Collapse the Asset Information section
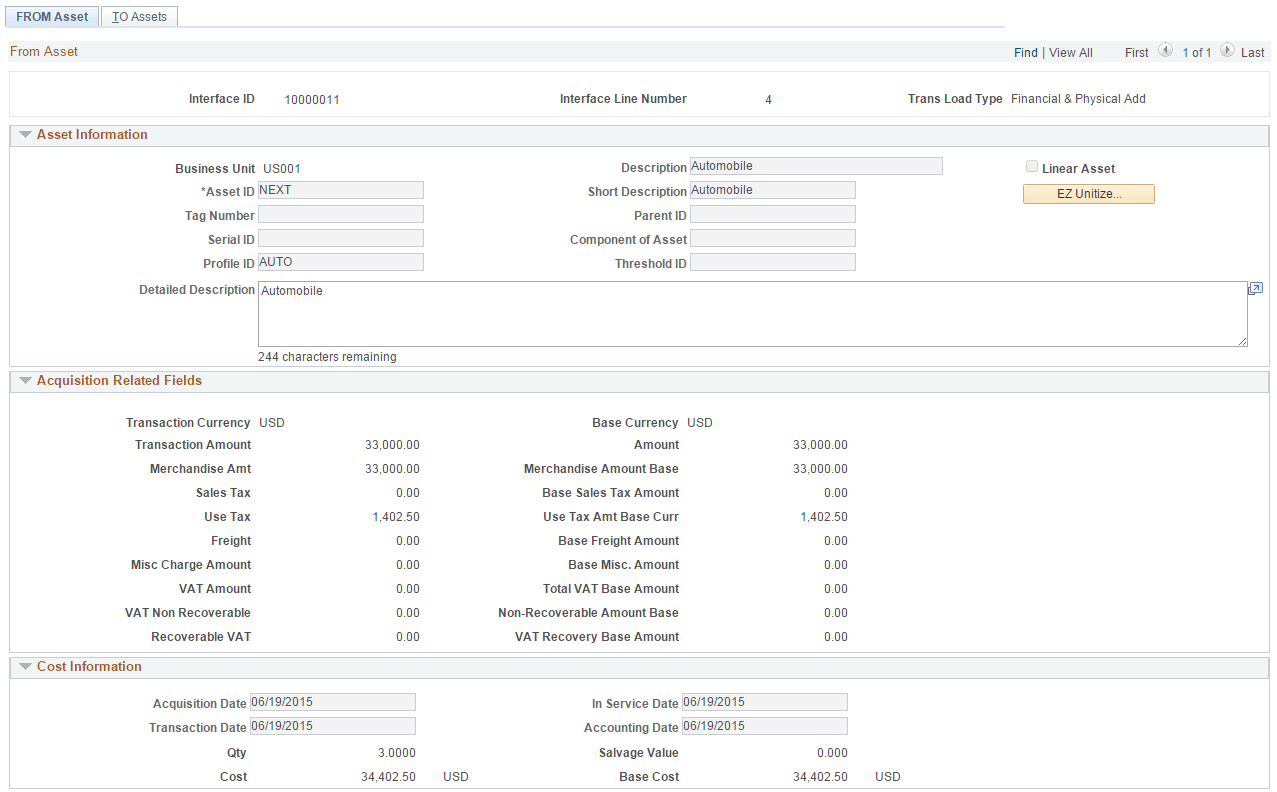1277x792 pixels. 25,134
